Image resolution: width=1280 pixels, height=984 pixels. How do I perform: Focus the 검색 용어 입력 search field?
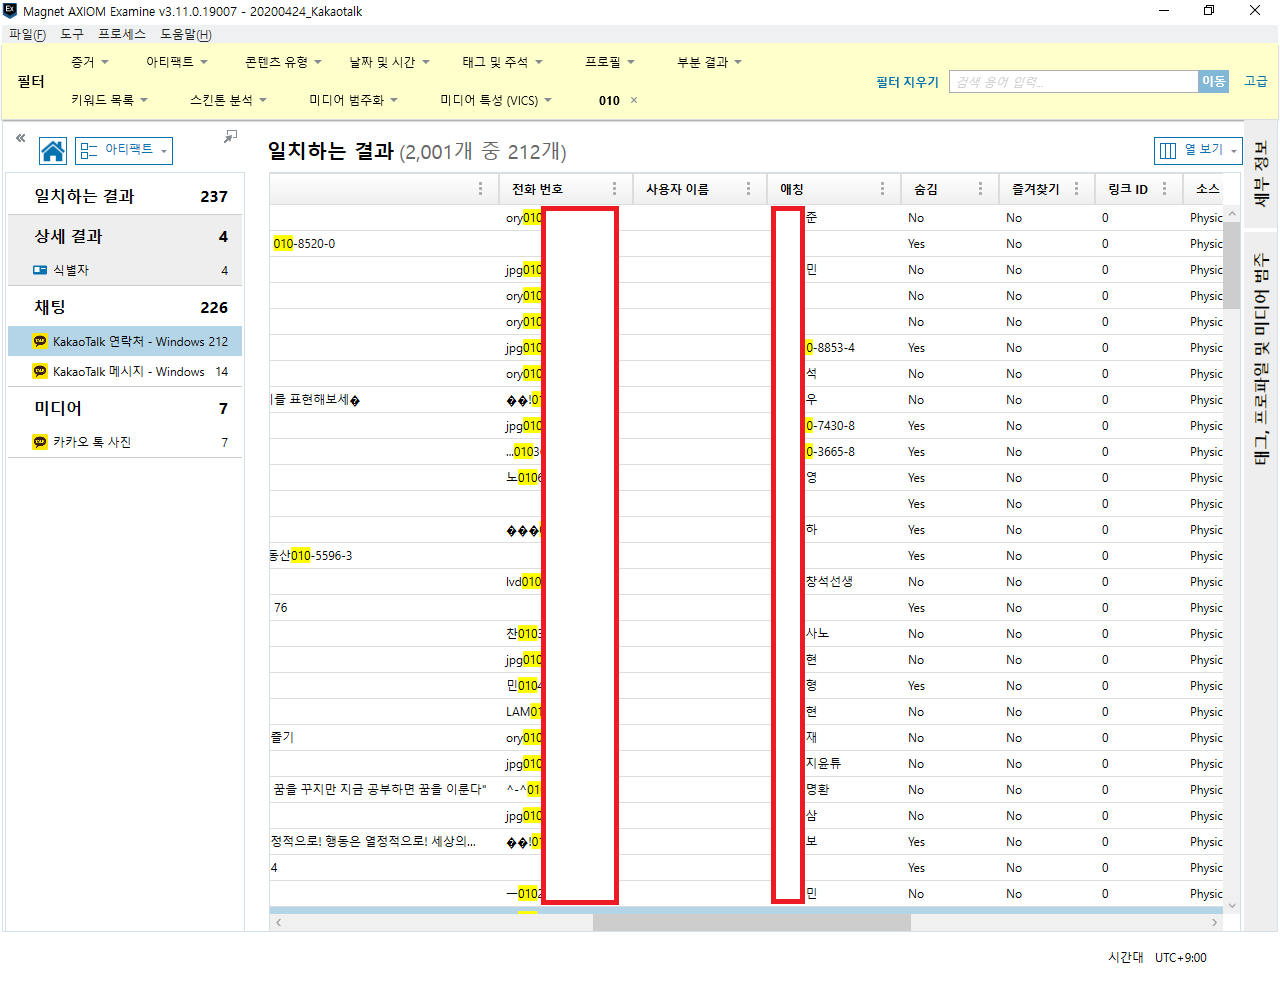[x=1073, y=81]
